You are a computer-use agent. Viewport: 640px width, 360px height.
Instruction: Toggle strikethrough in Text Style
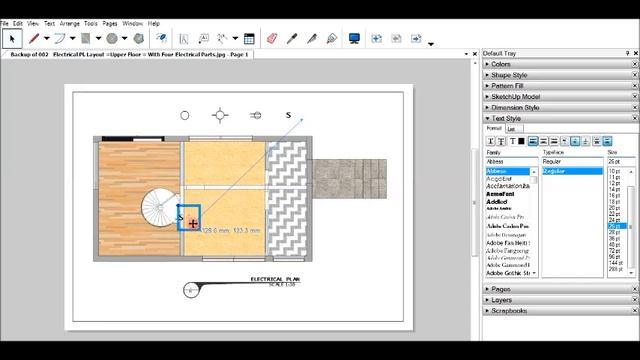pos(501,141)
